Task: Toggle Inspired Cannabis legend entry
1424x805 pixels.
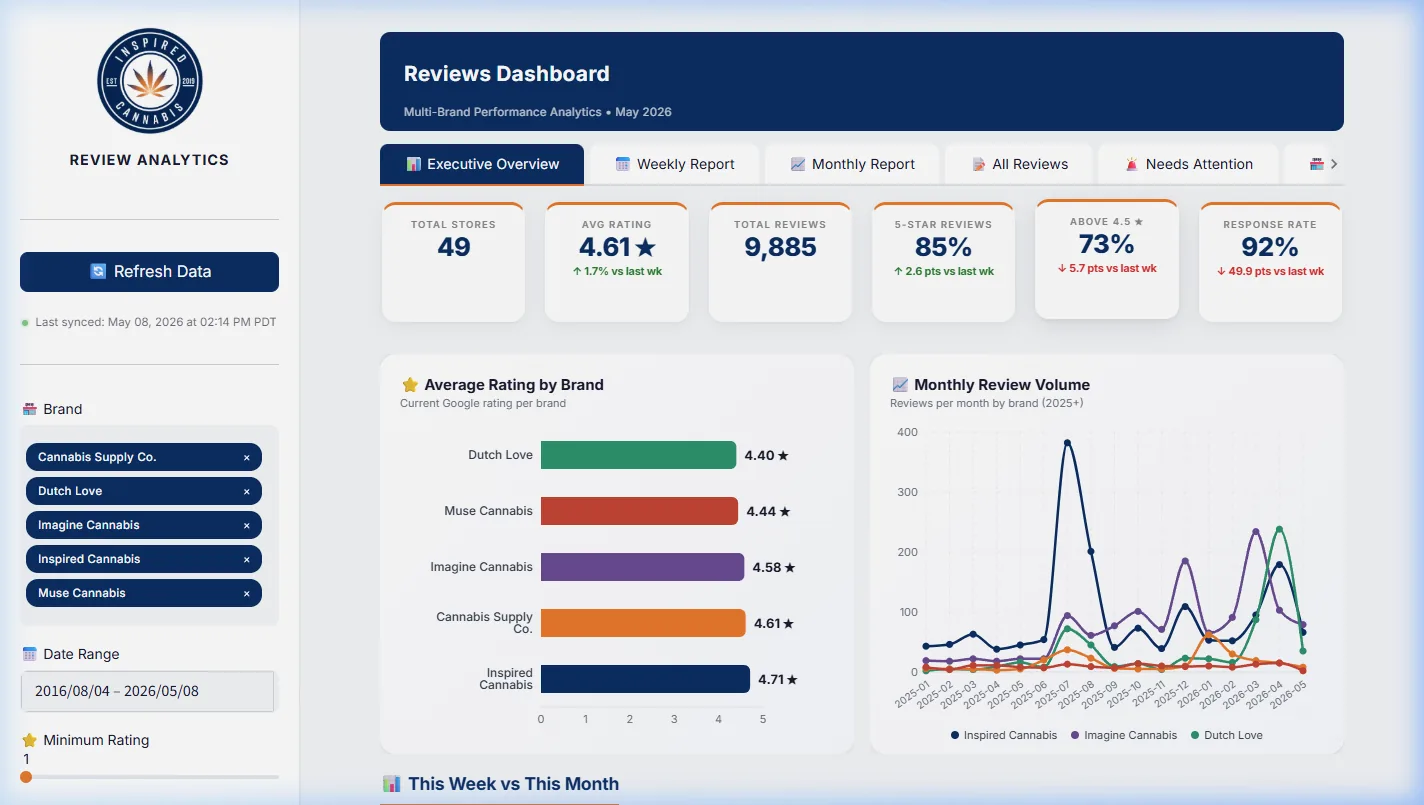Action: coord(1003,735)
